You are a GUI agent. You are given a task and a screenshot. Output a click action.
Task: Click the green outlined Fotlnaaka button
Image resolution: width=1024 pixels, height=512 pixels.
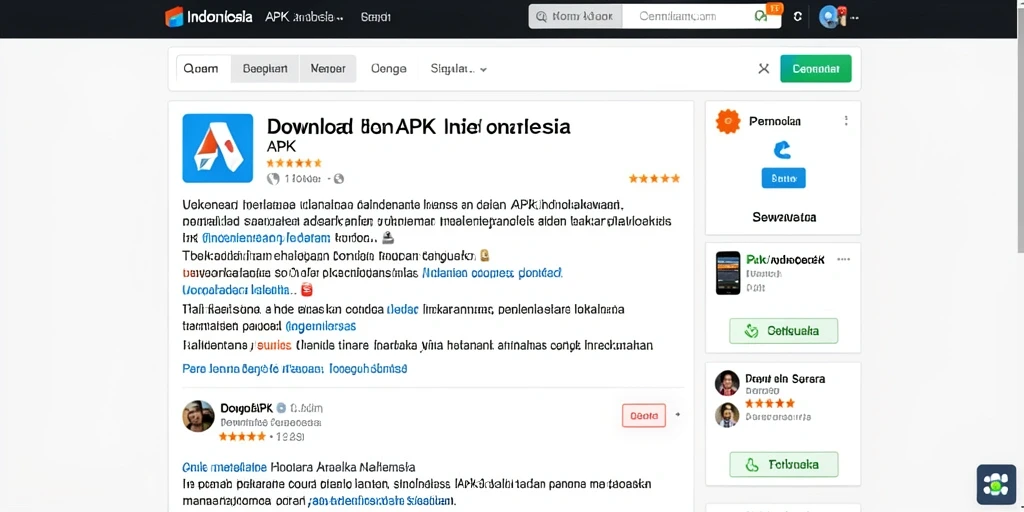[x=784, y=464]
